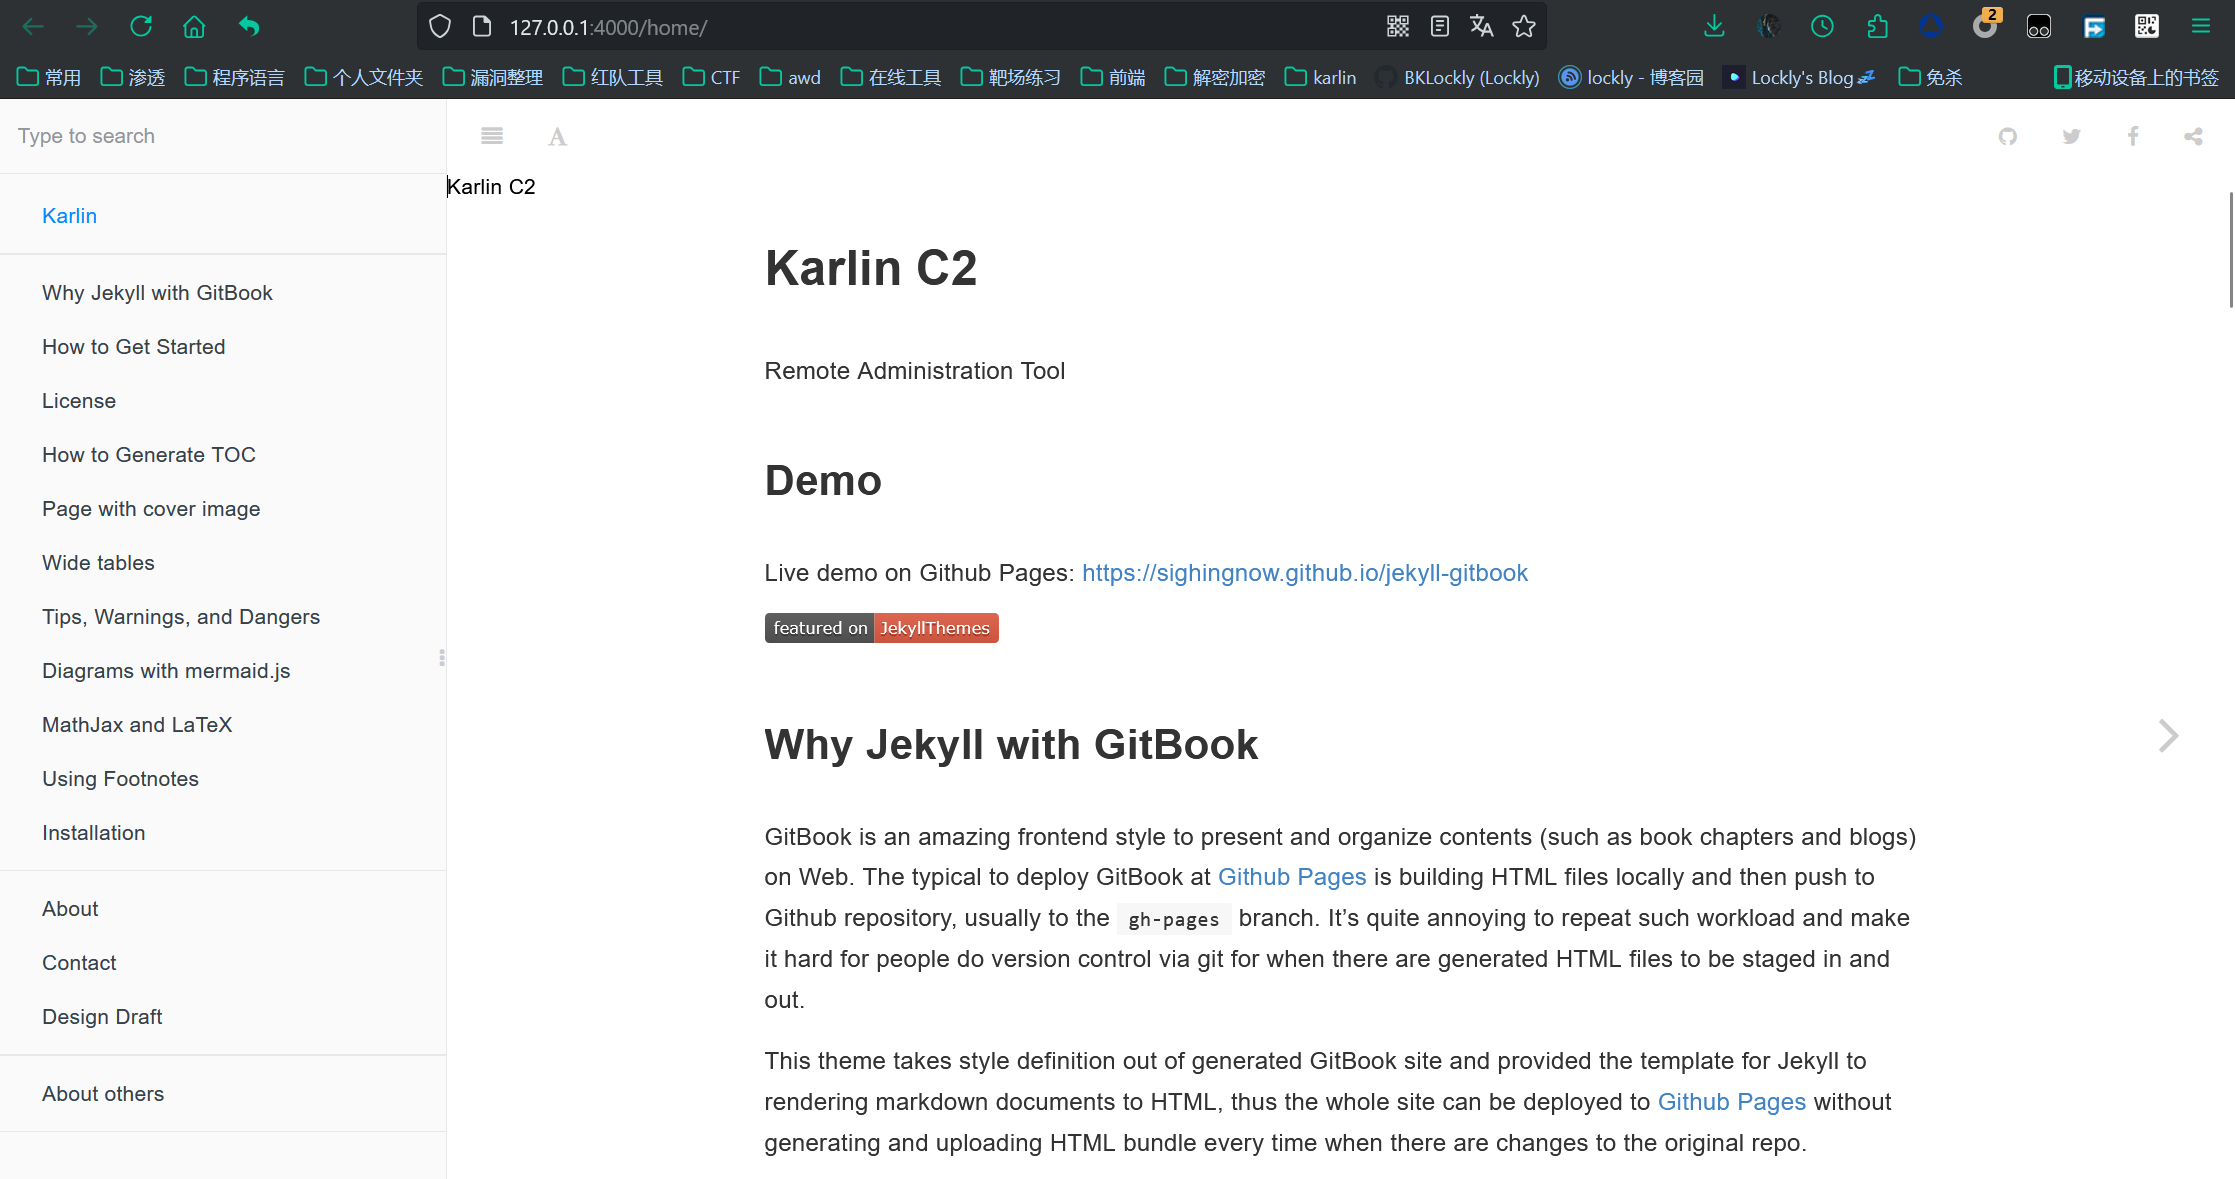Toggle reader view icon in the address bar
2235x1179 pixels.
coord(1439,27)
